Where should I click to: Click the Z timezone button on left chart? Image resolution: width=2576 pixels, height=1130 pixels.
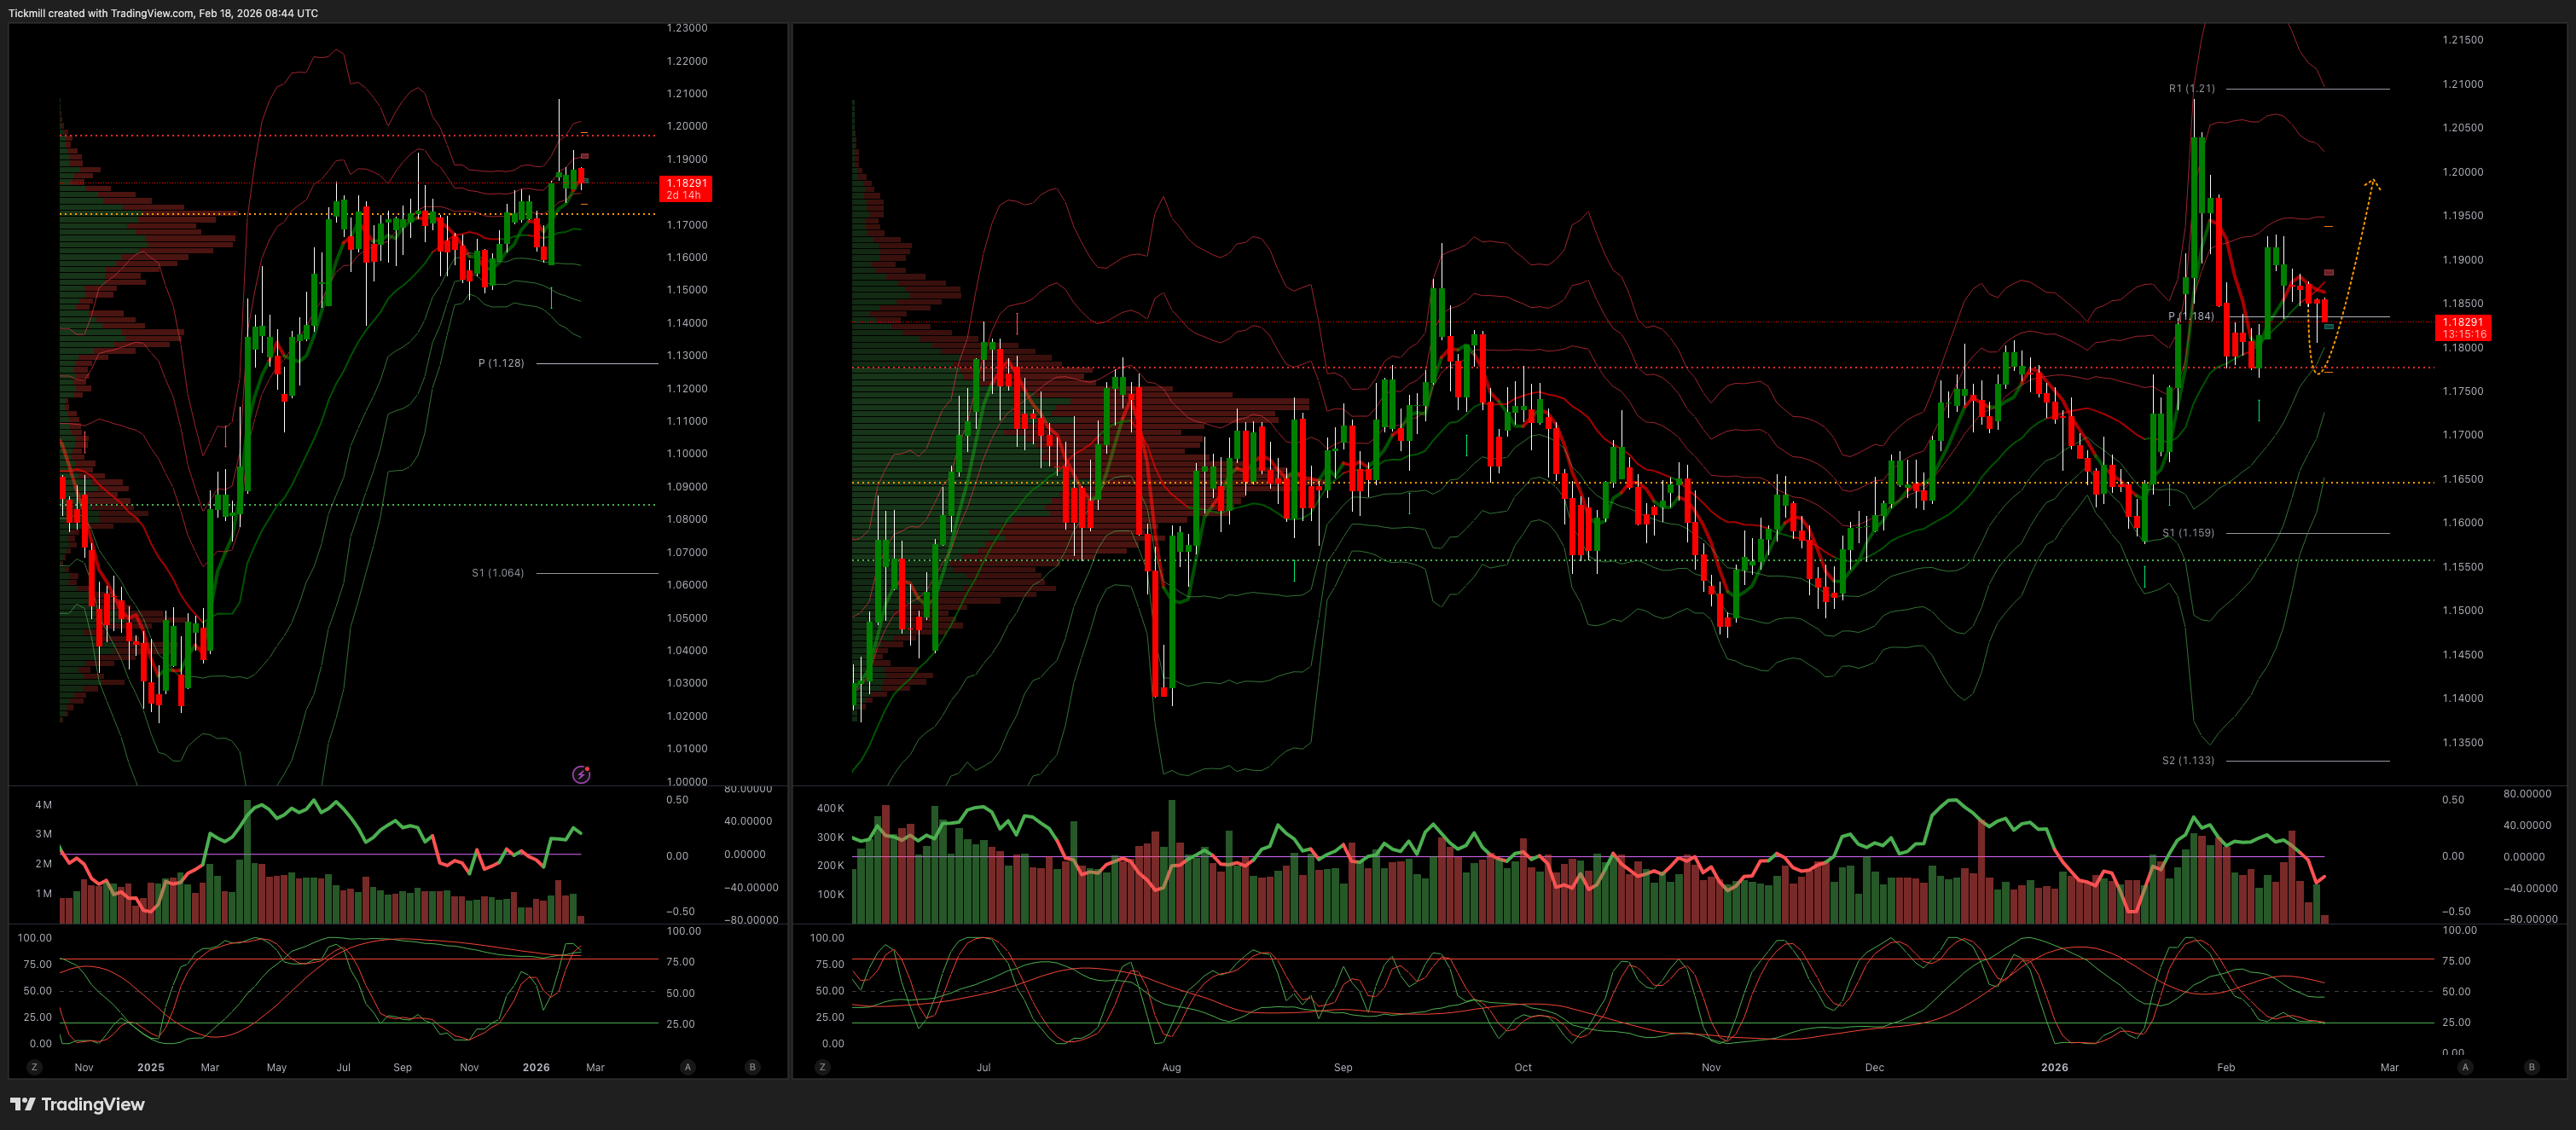pos(34,1067)
